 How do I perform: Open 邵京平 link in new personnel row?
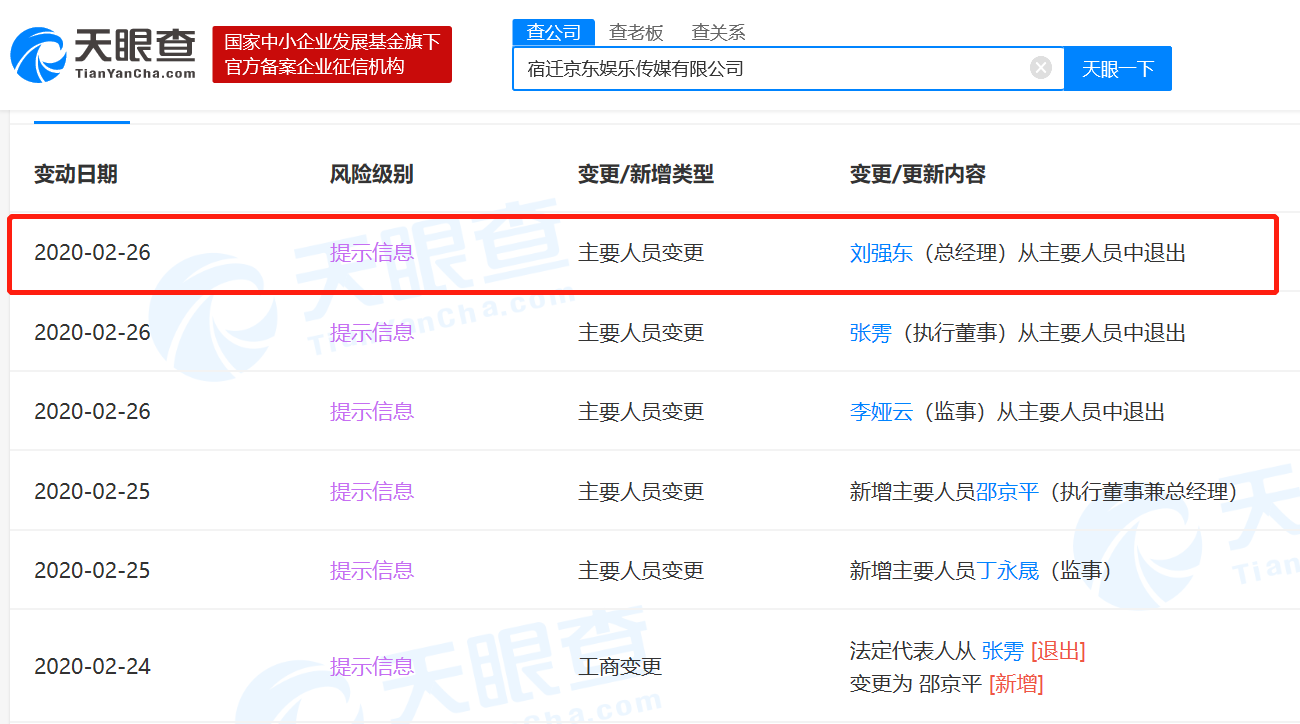click(x=1007, y=492)
